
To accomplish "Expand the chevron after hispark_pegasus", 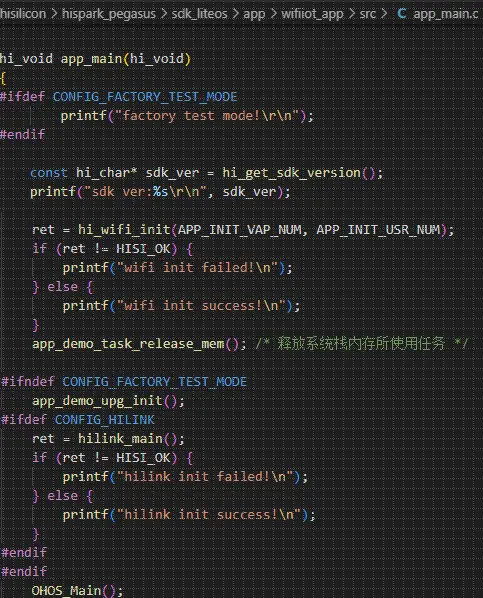I will point(164,14).
